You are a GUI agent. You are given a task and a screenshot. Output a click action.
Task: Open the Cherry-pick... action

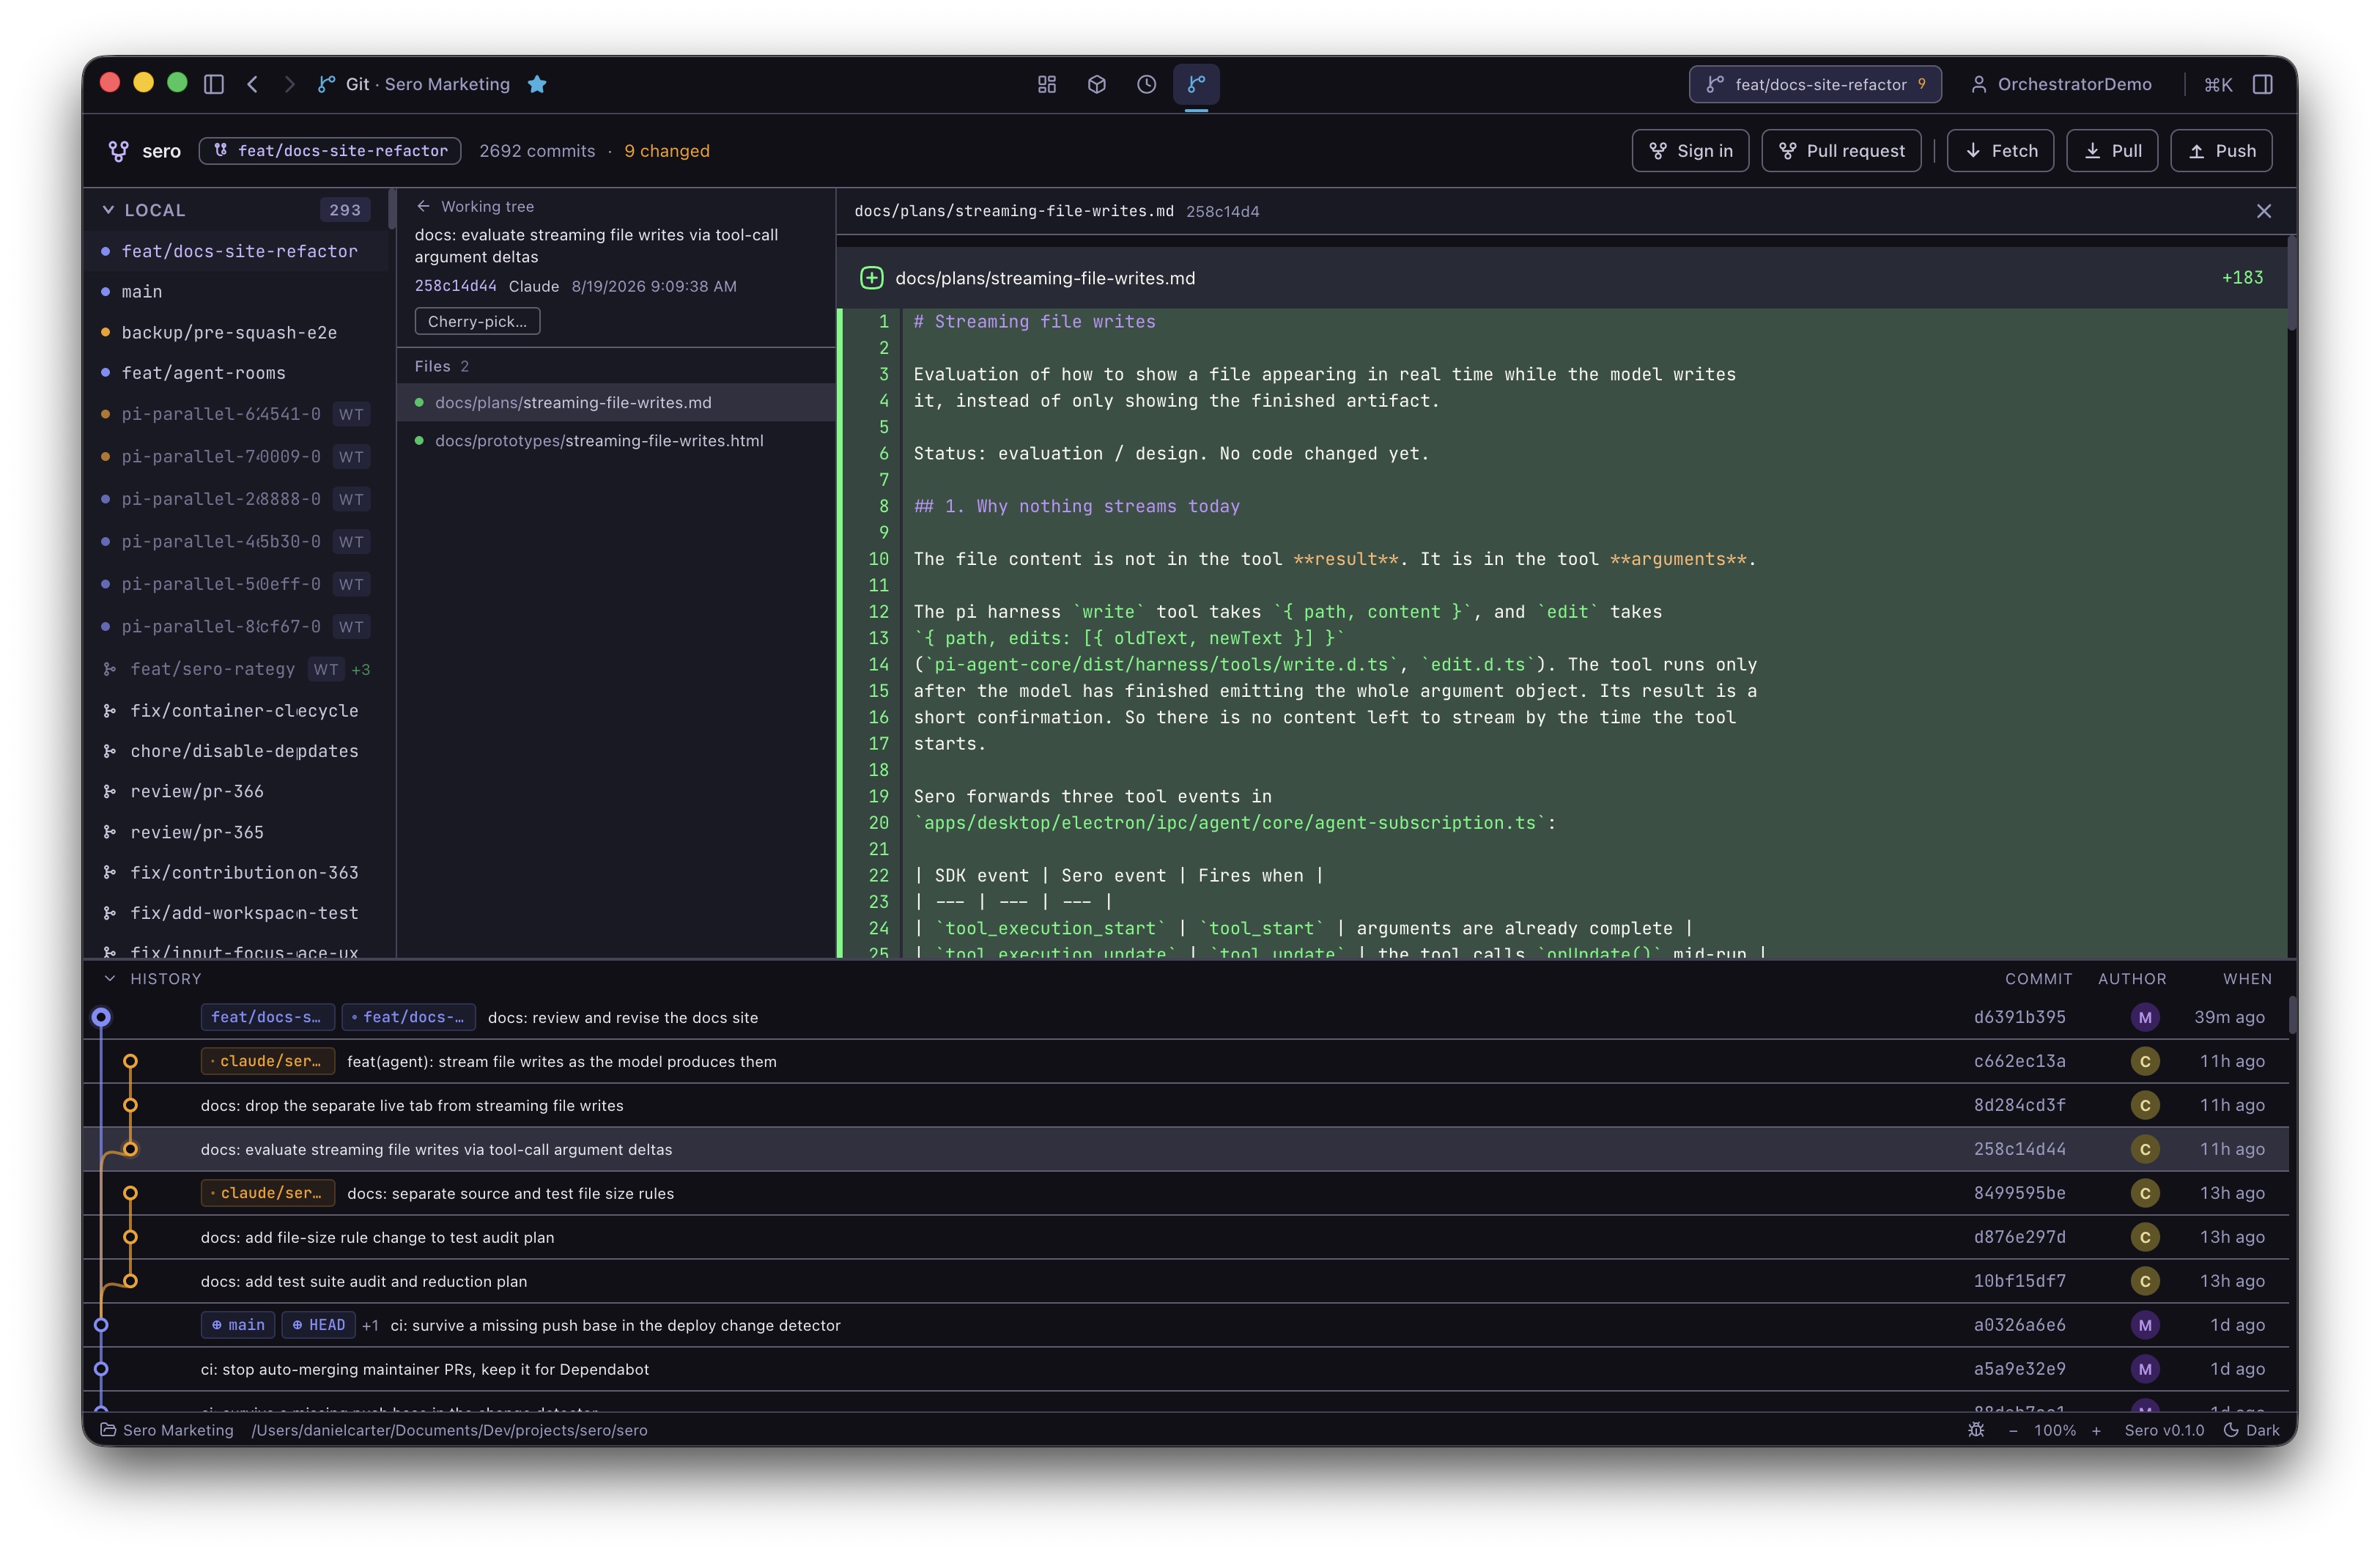[x=477, y=321]
